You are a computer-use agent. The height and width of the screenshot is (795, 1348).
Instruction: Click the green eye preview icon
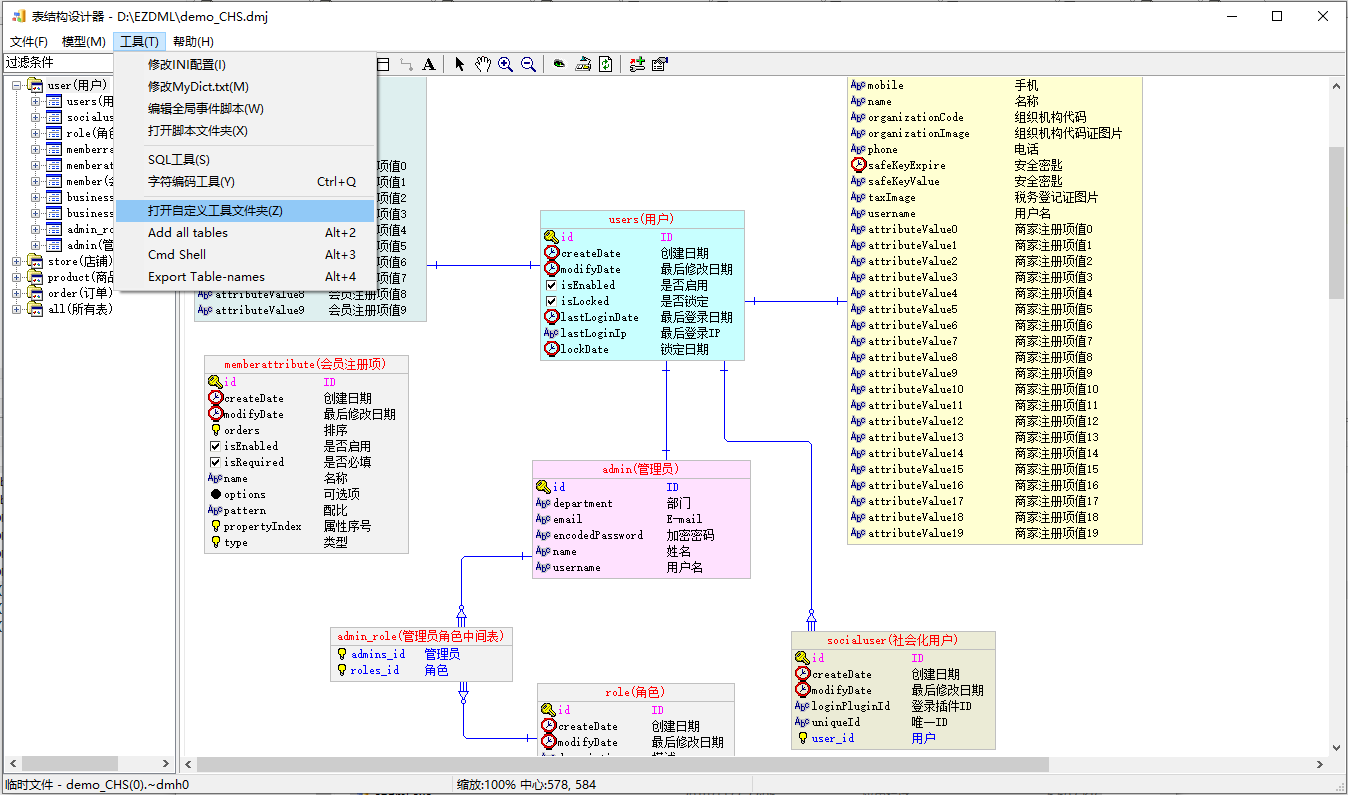(559, 64)
